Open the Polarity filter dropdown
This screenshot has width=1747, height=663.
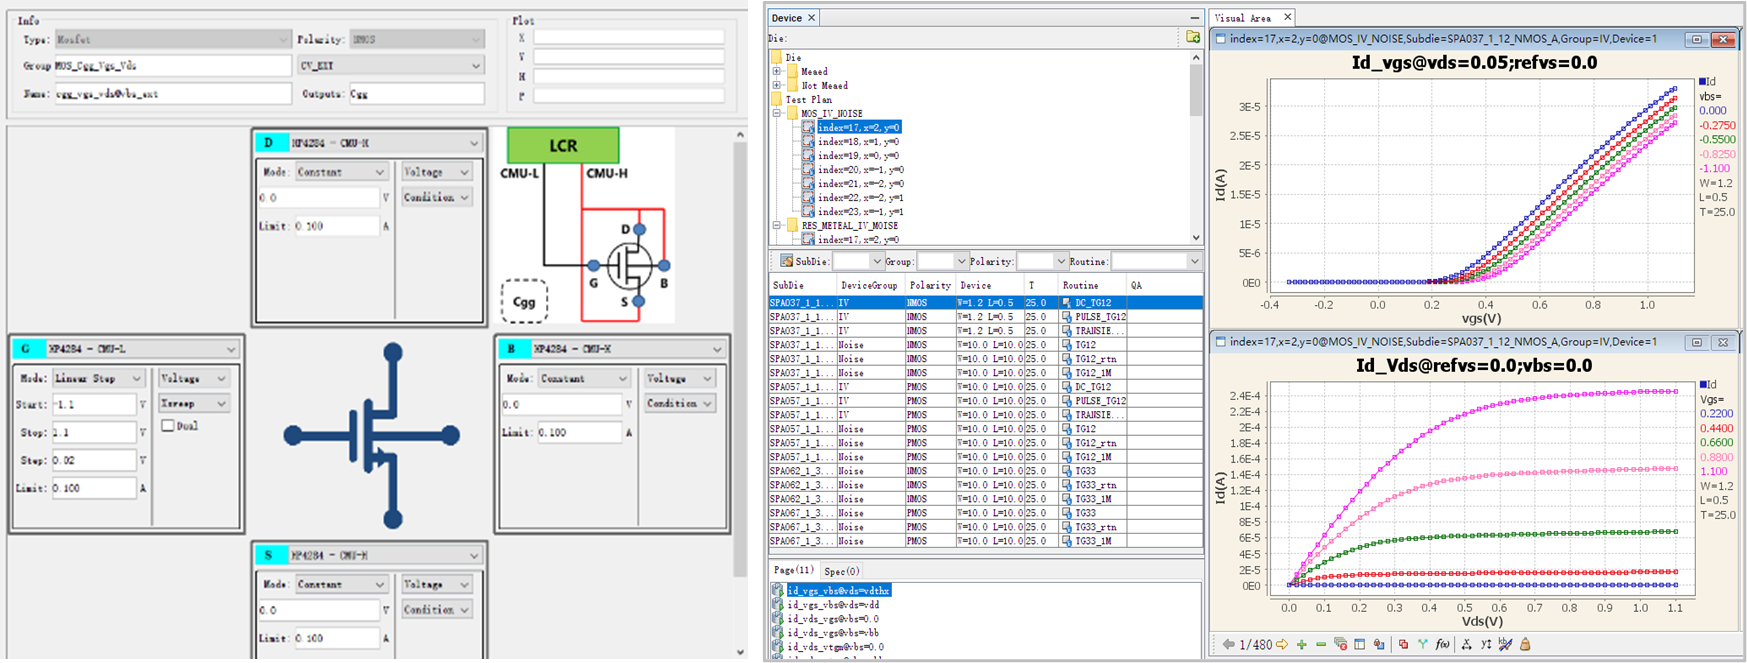[x=1060, y=262]
